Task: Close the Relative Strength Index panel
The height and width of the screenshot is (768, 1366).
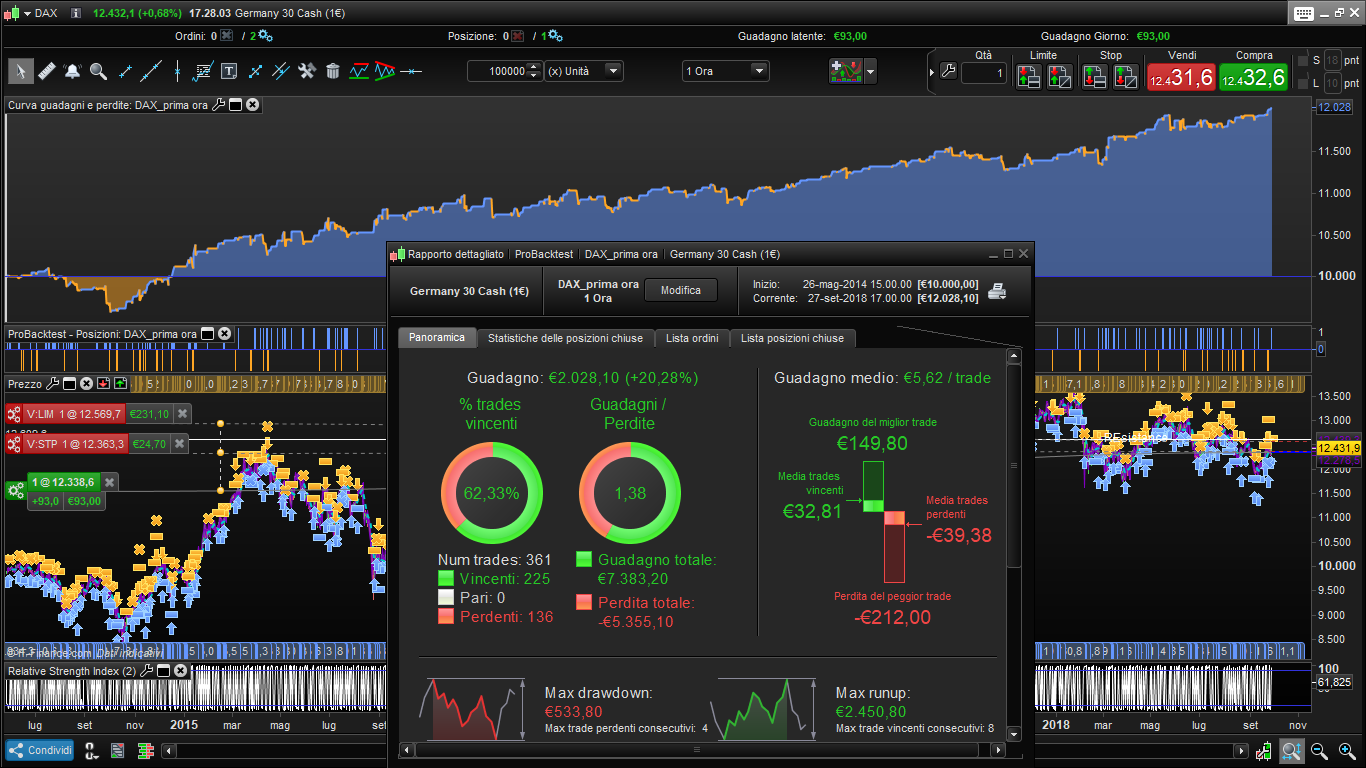Action: 180,670
